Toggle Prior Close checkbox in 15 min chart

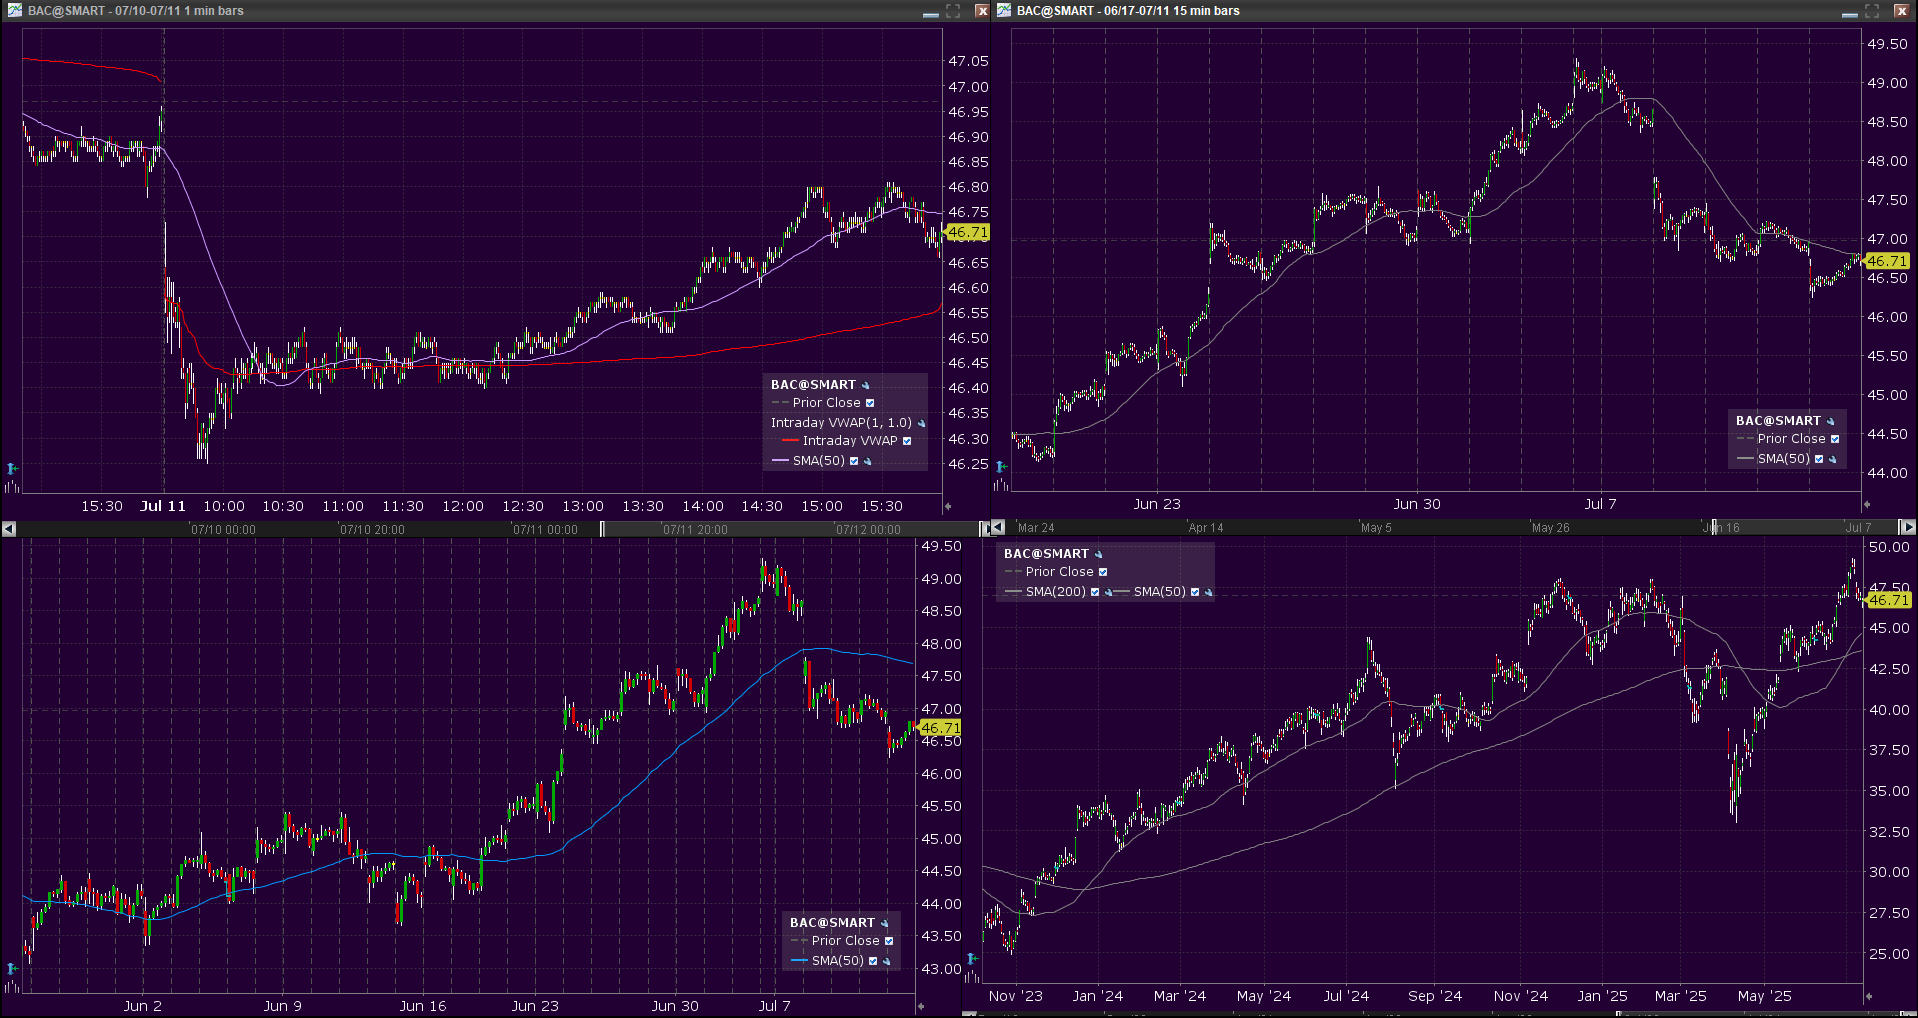(1835, 439)
